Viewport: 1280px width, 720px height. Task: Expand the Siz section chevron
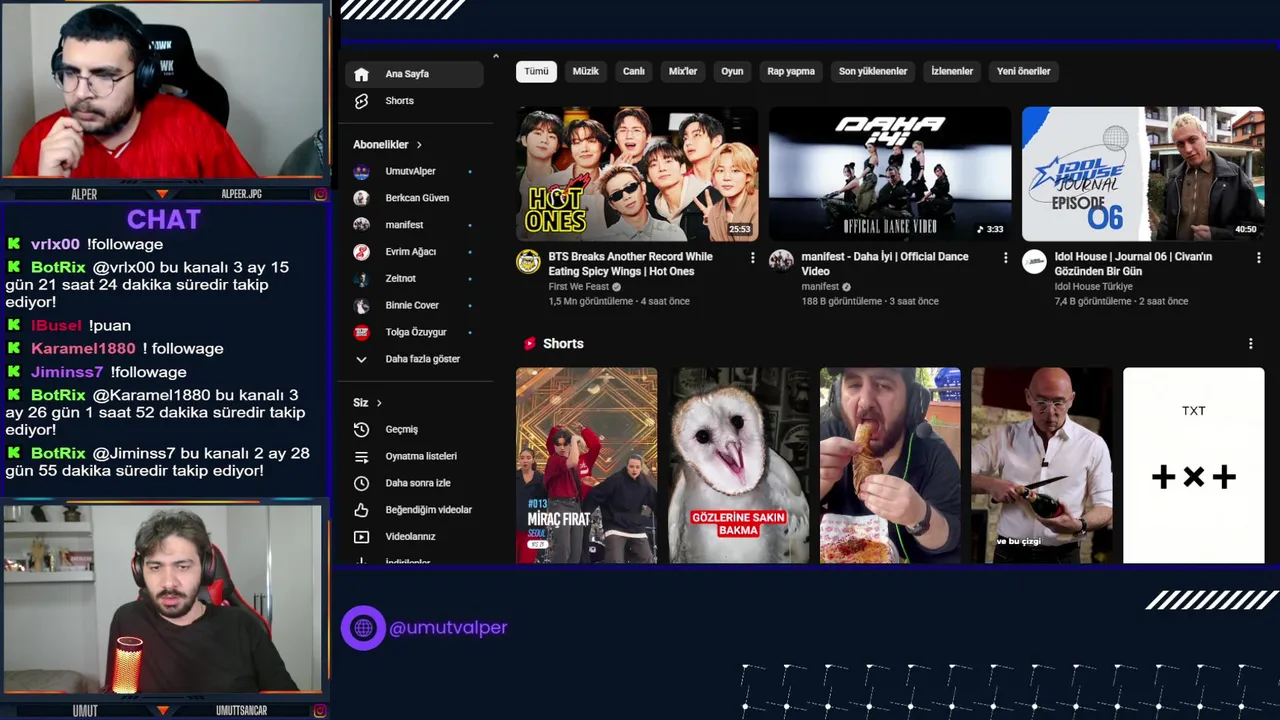[x=379, y=403]
